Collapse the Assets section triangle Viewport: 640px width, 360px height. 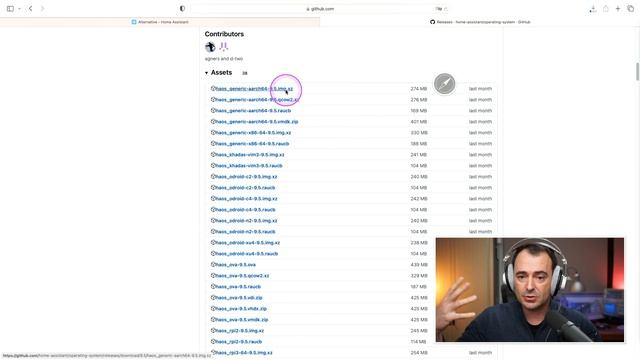click(207, 73)
